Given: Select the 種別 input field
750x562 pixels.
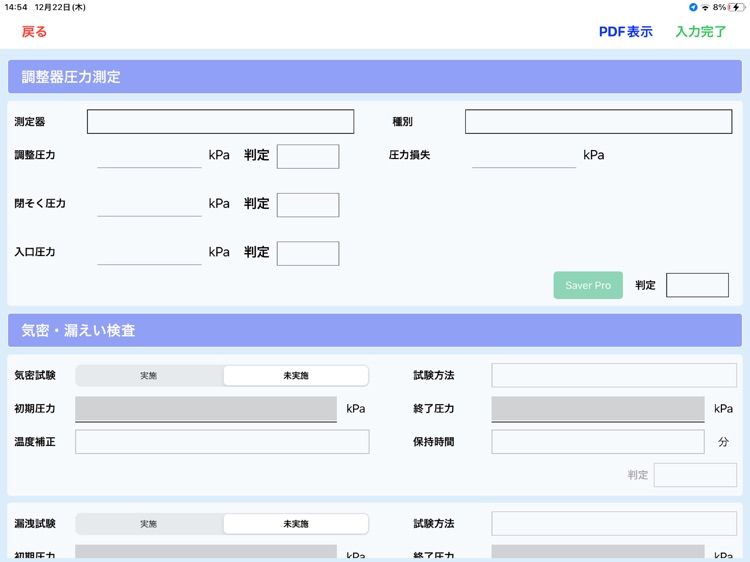Looking at the screenshot, I should click(598, 121).
